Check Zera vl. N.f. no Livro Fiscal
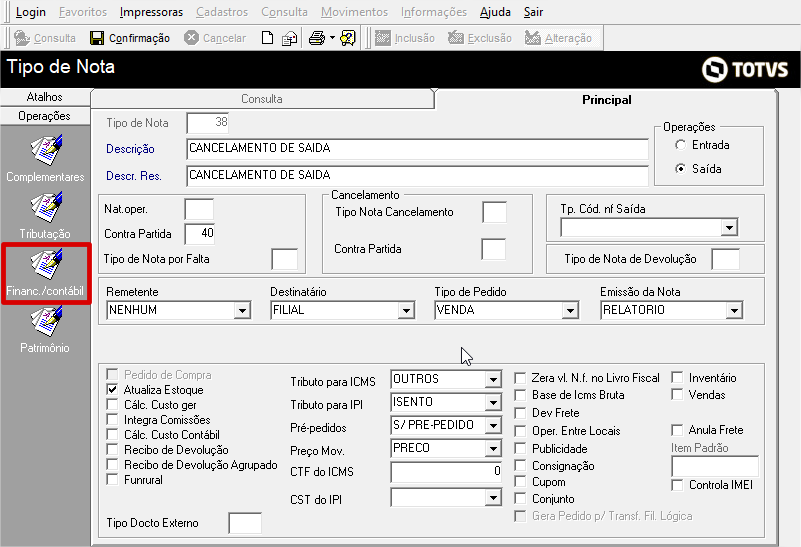Screen dimensions: 801x547 [x=520, y=378]
